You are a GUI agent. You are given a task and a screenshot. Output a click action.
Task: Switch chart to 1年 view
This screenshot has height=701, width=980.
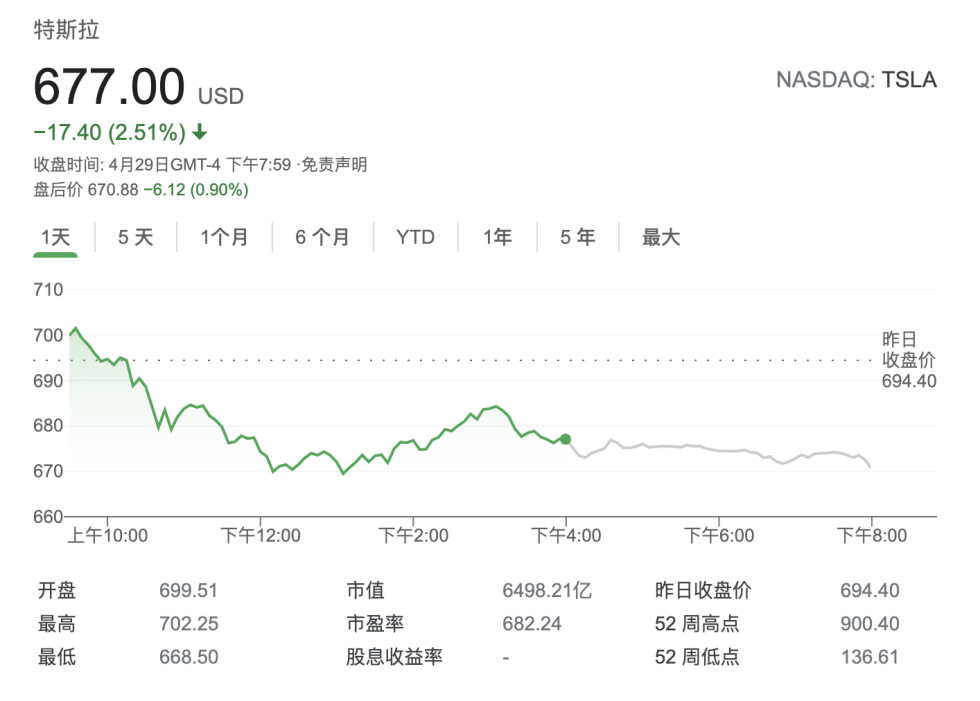(497, 237)
